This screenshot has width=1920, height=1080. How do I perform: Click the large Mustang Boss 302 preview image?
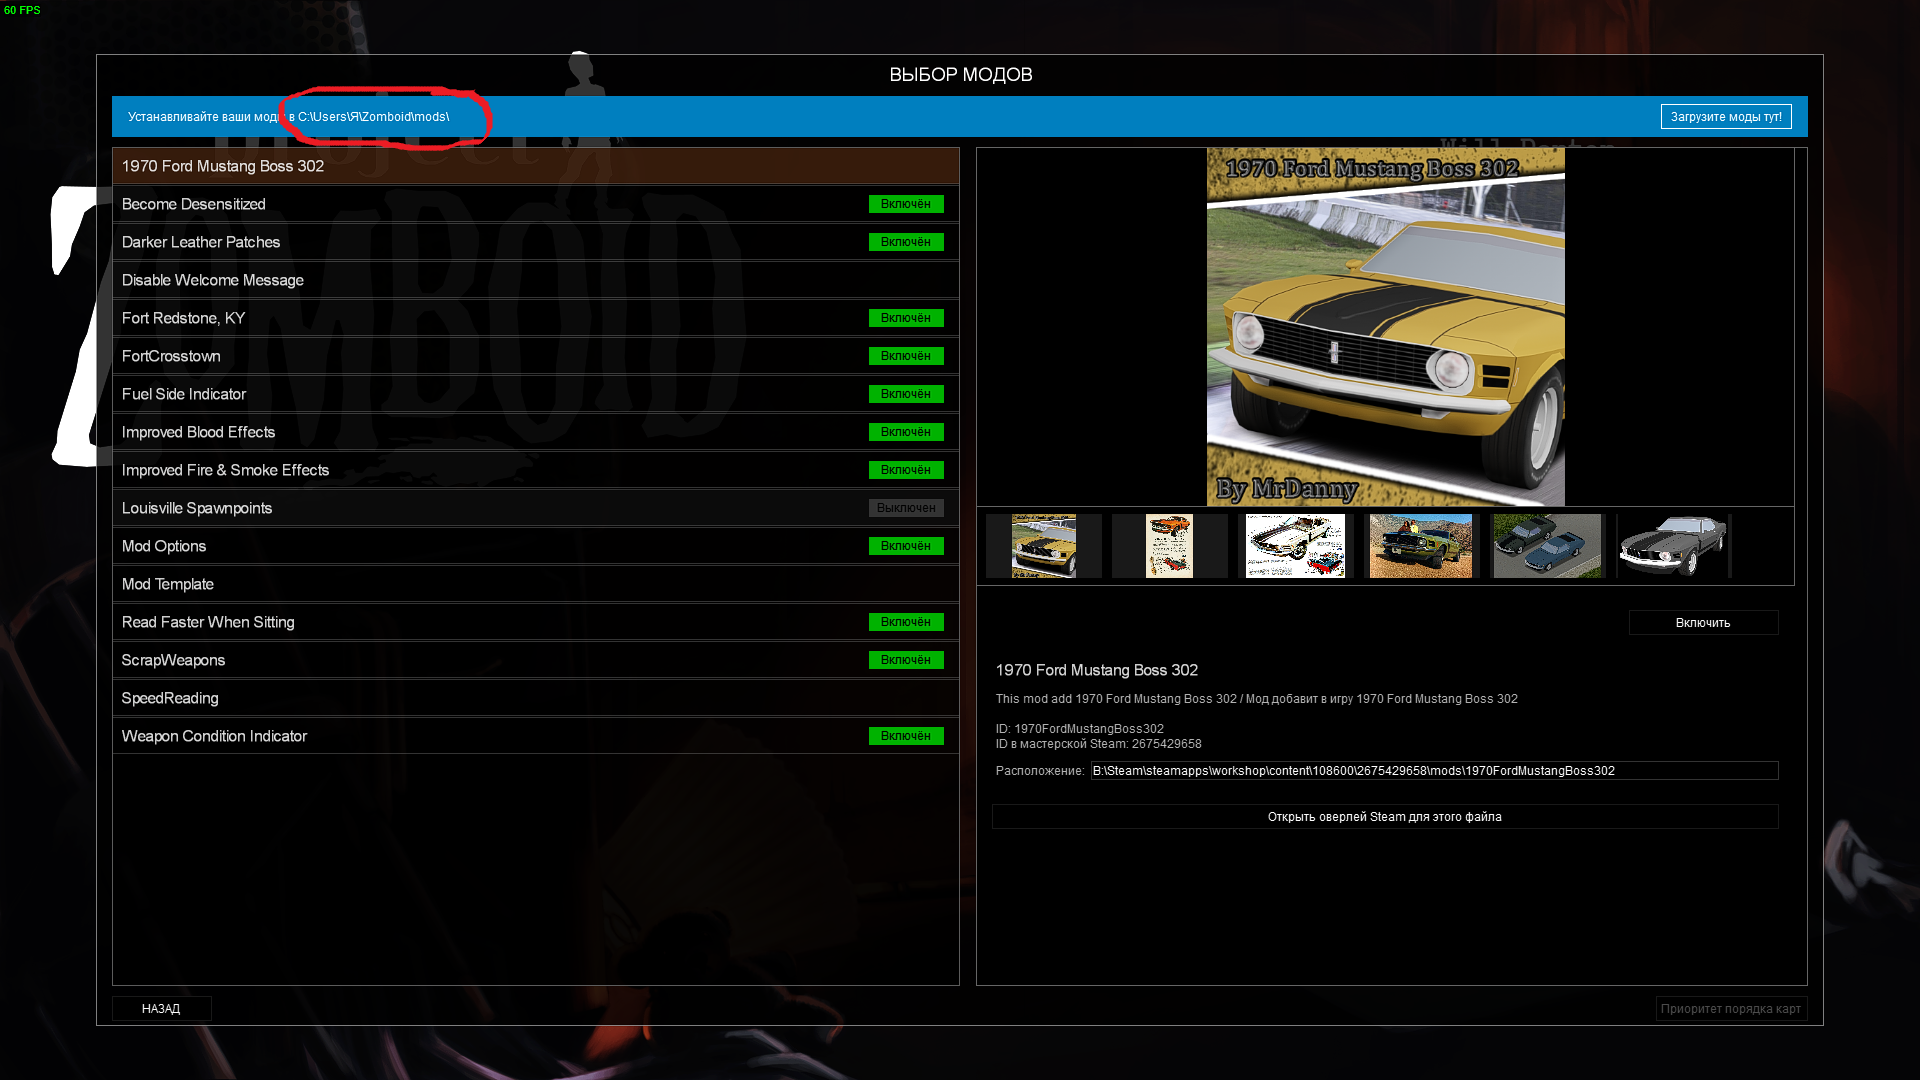tap(1385, 327)
